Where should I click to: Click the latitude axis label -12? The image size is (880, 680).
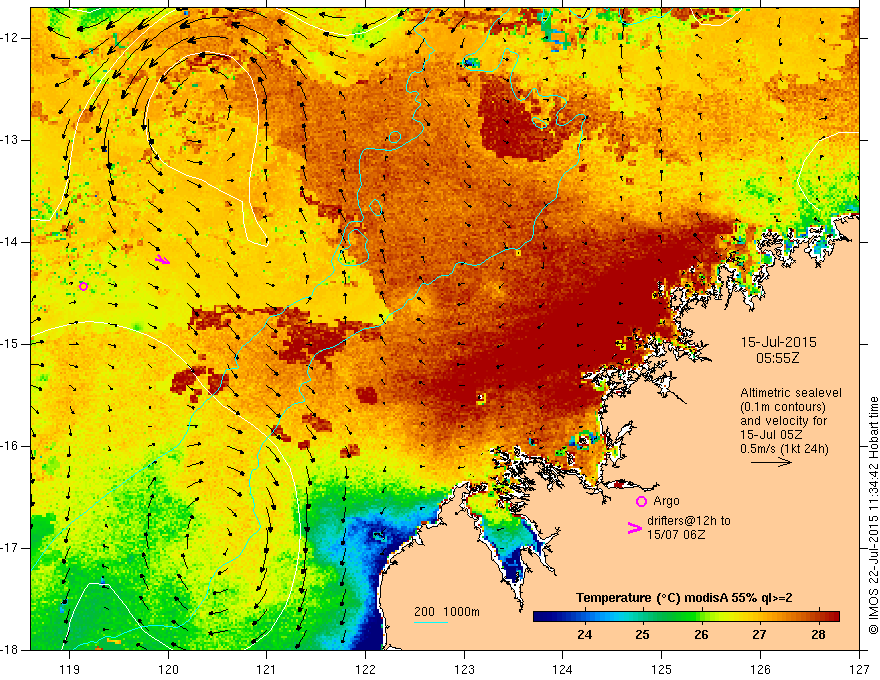pyautogui.click(x=11, y=38)
